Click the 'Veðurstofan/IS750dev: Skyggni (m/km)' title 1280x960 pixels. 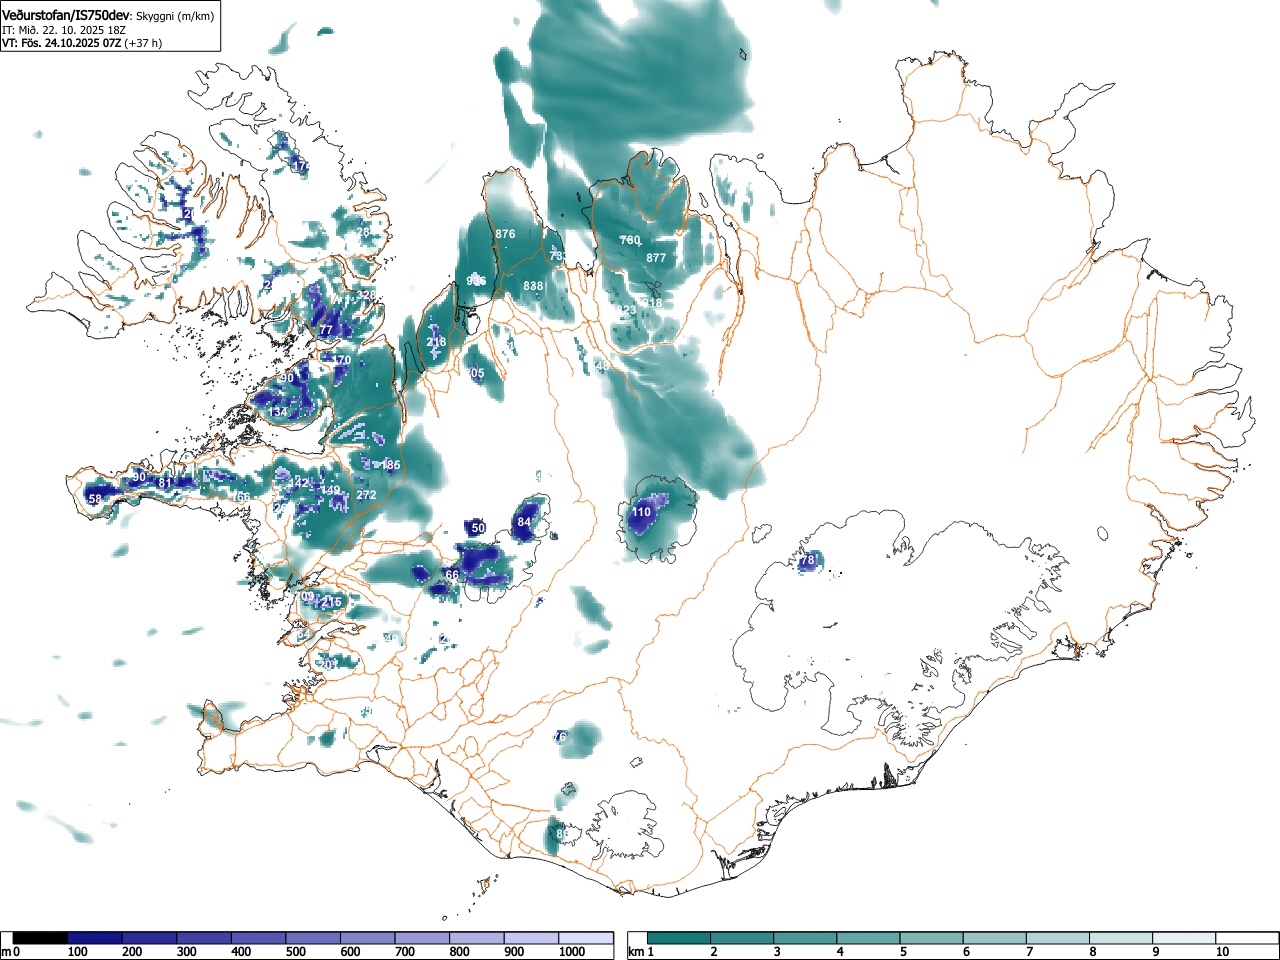pos(108,16)
